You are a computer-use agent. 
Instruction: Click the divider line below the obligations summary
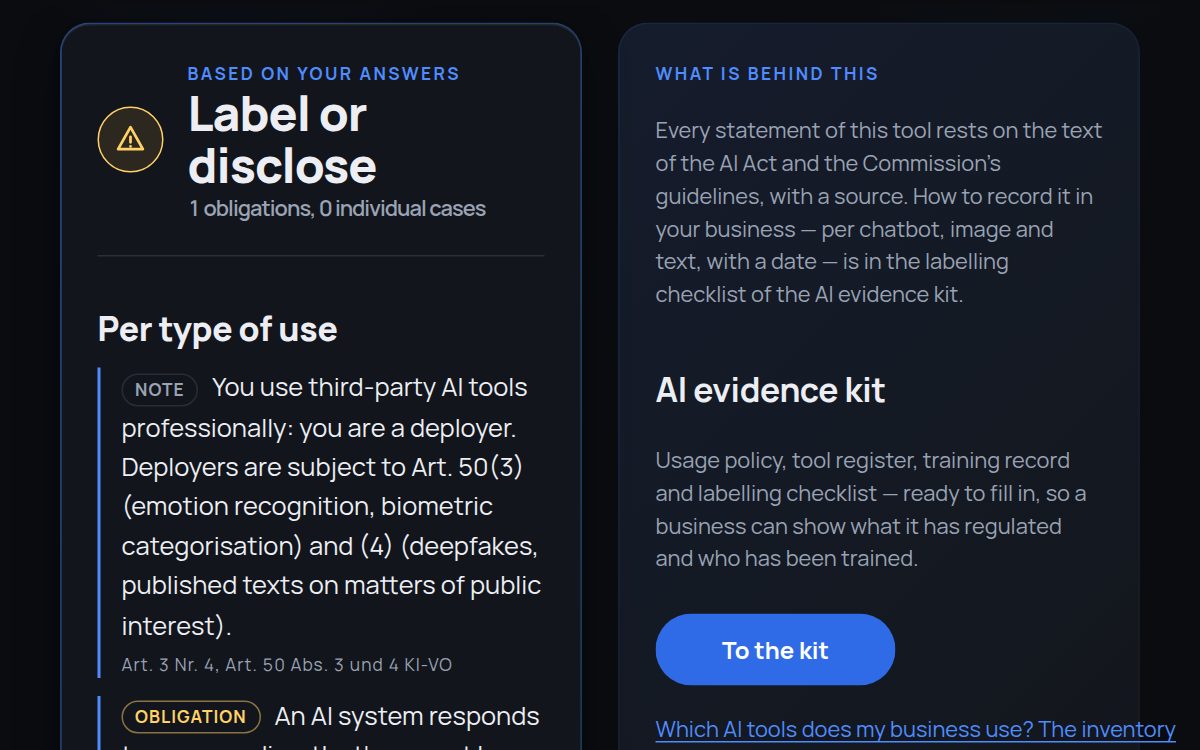pos(321,256)
